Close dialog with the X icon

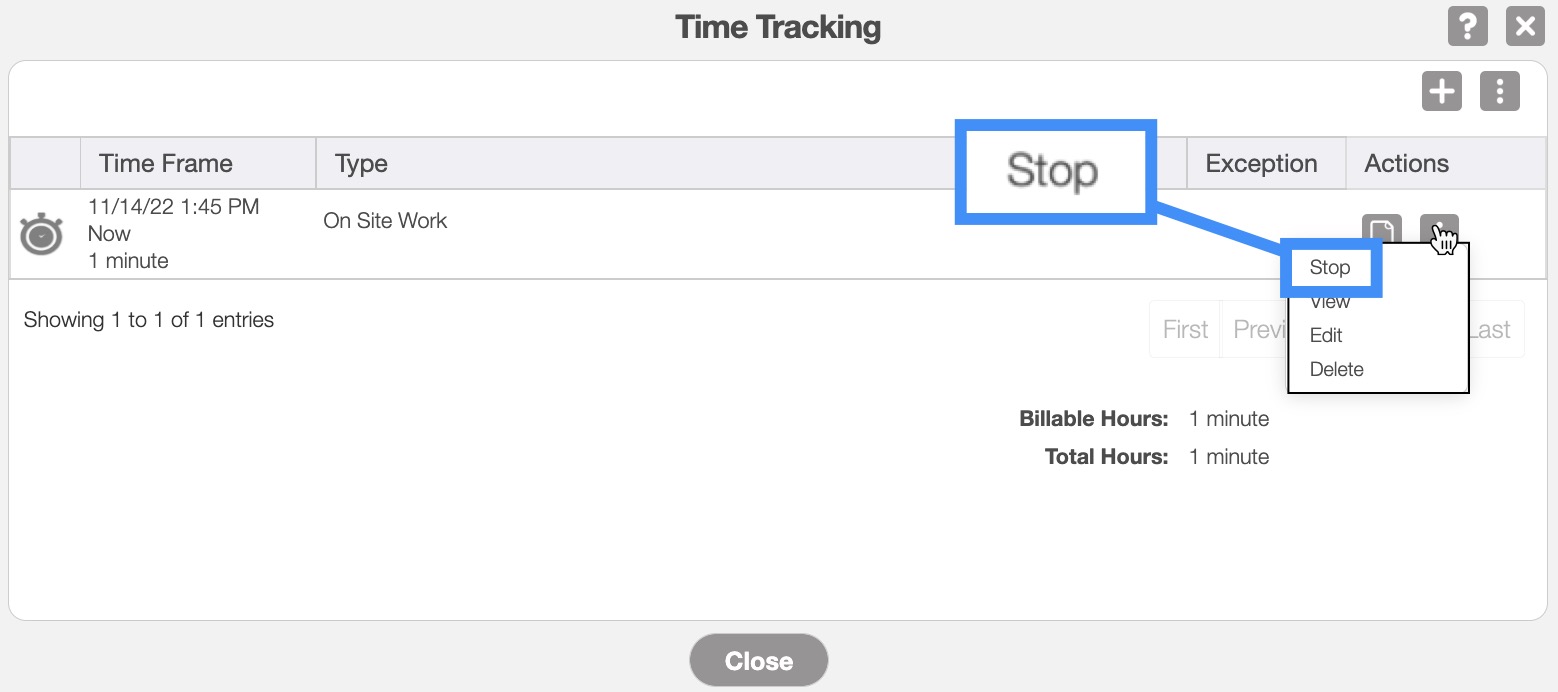1525,26
